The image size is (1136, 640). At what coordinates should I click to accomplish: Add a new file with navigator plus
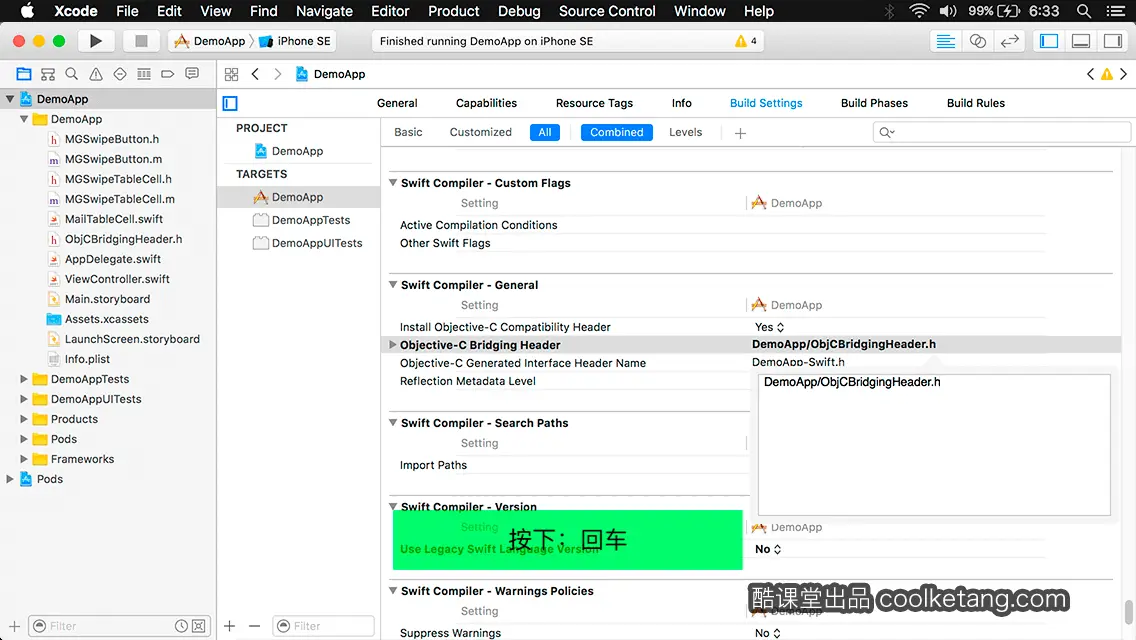tap(14, 626)
